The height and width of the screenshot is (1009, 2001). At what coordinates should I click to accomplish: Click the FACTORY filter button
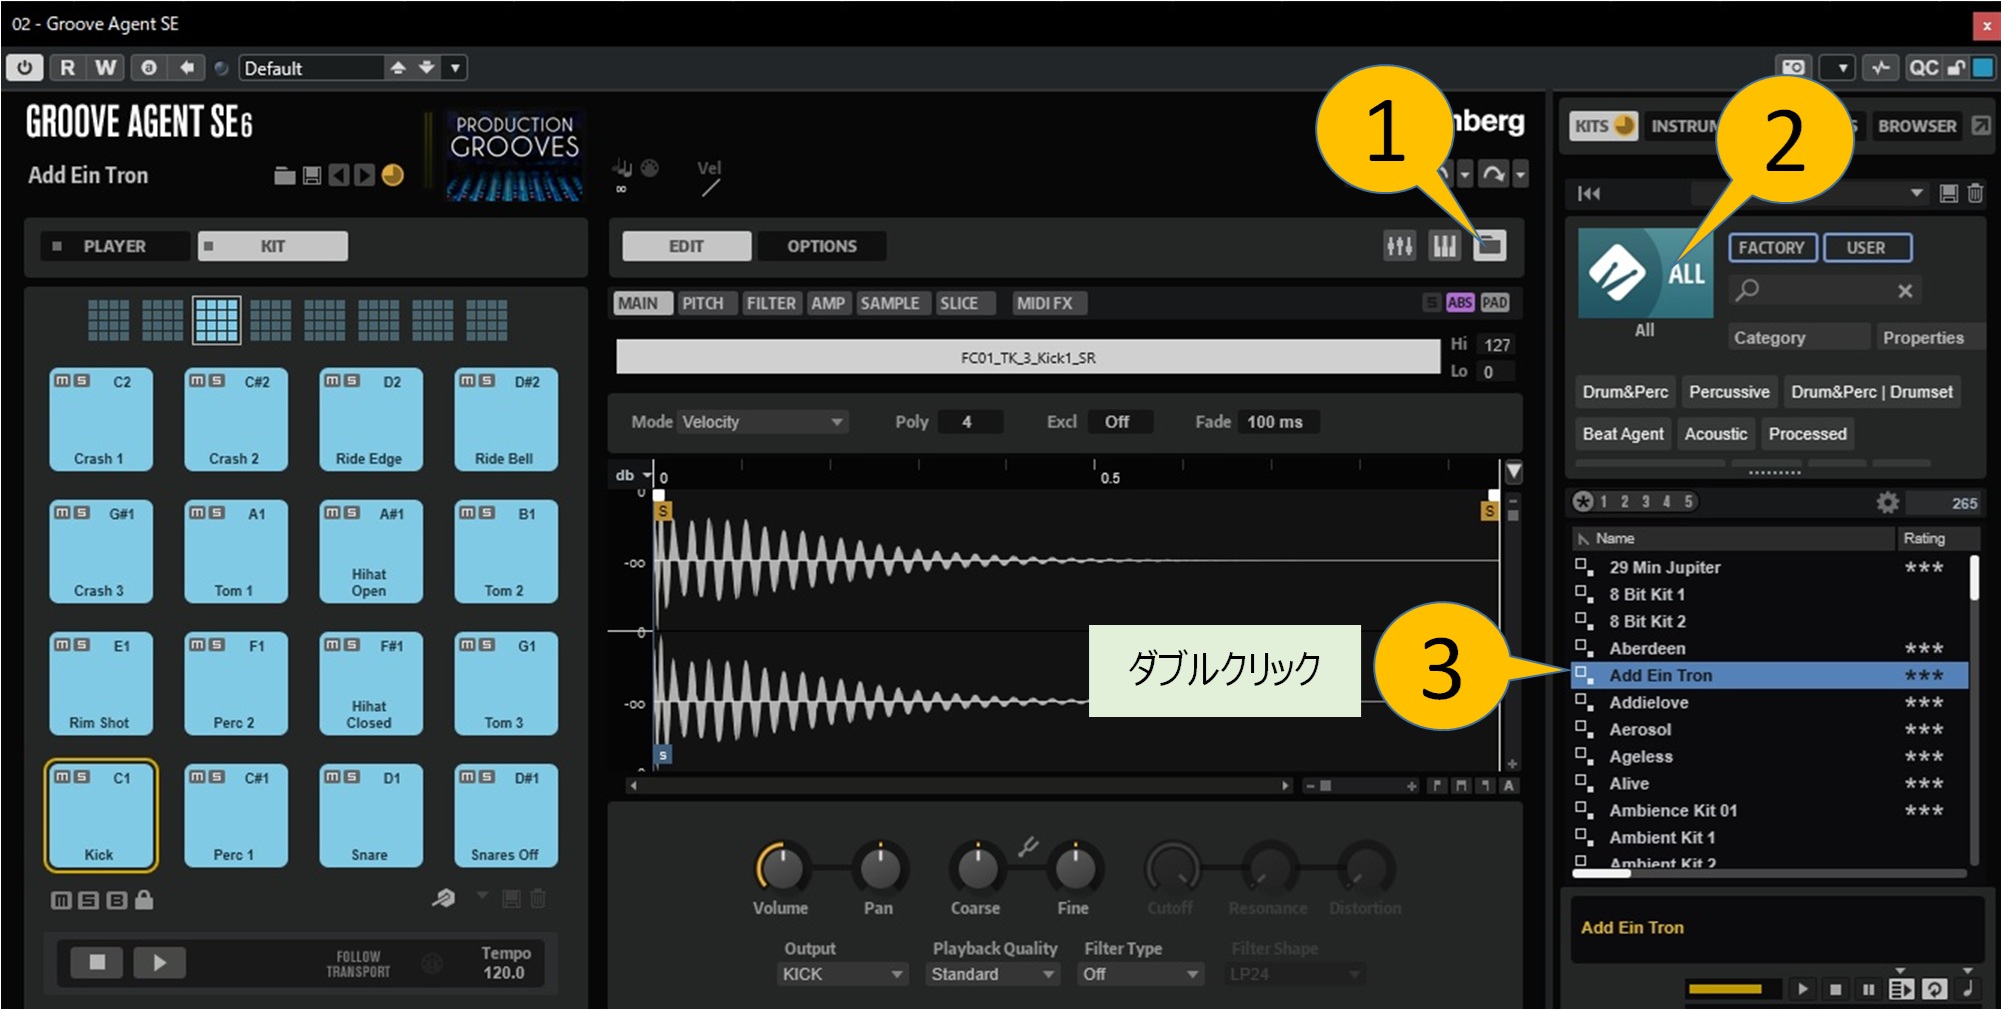[x=1771, y=247]
